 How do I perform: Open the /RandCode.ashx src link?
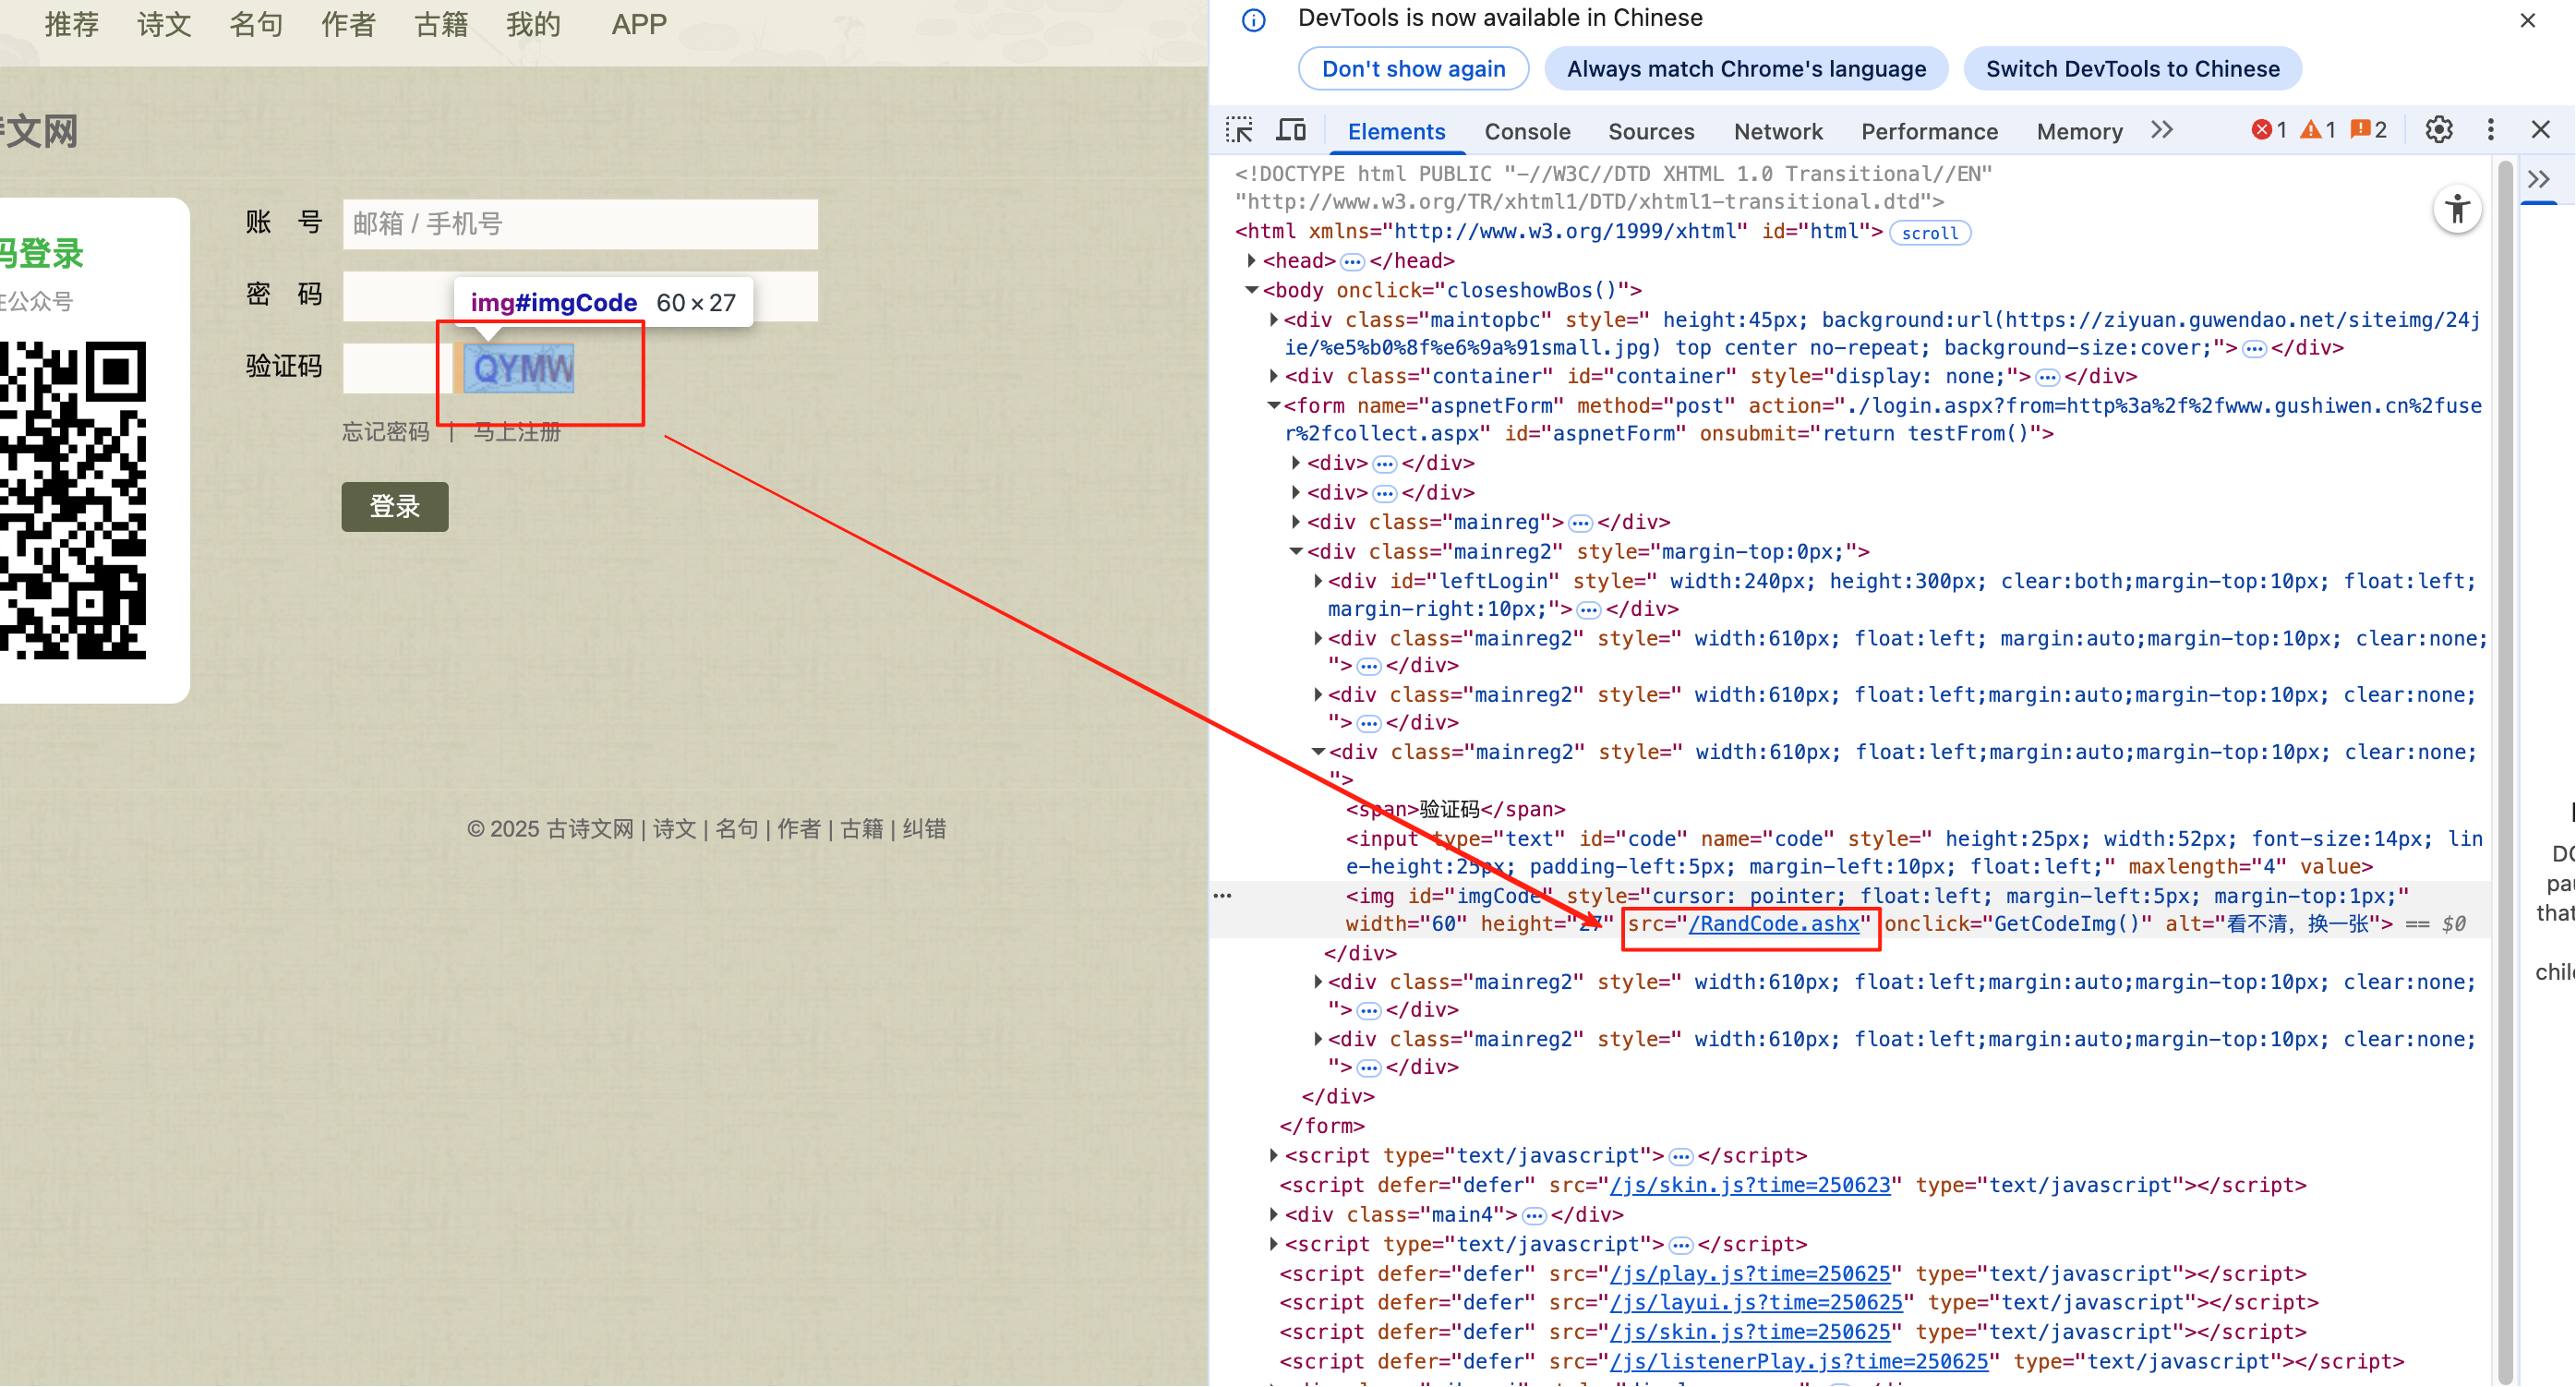[1774, 924]
